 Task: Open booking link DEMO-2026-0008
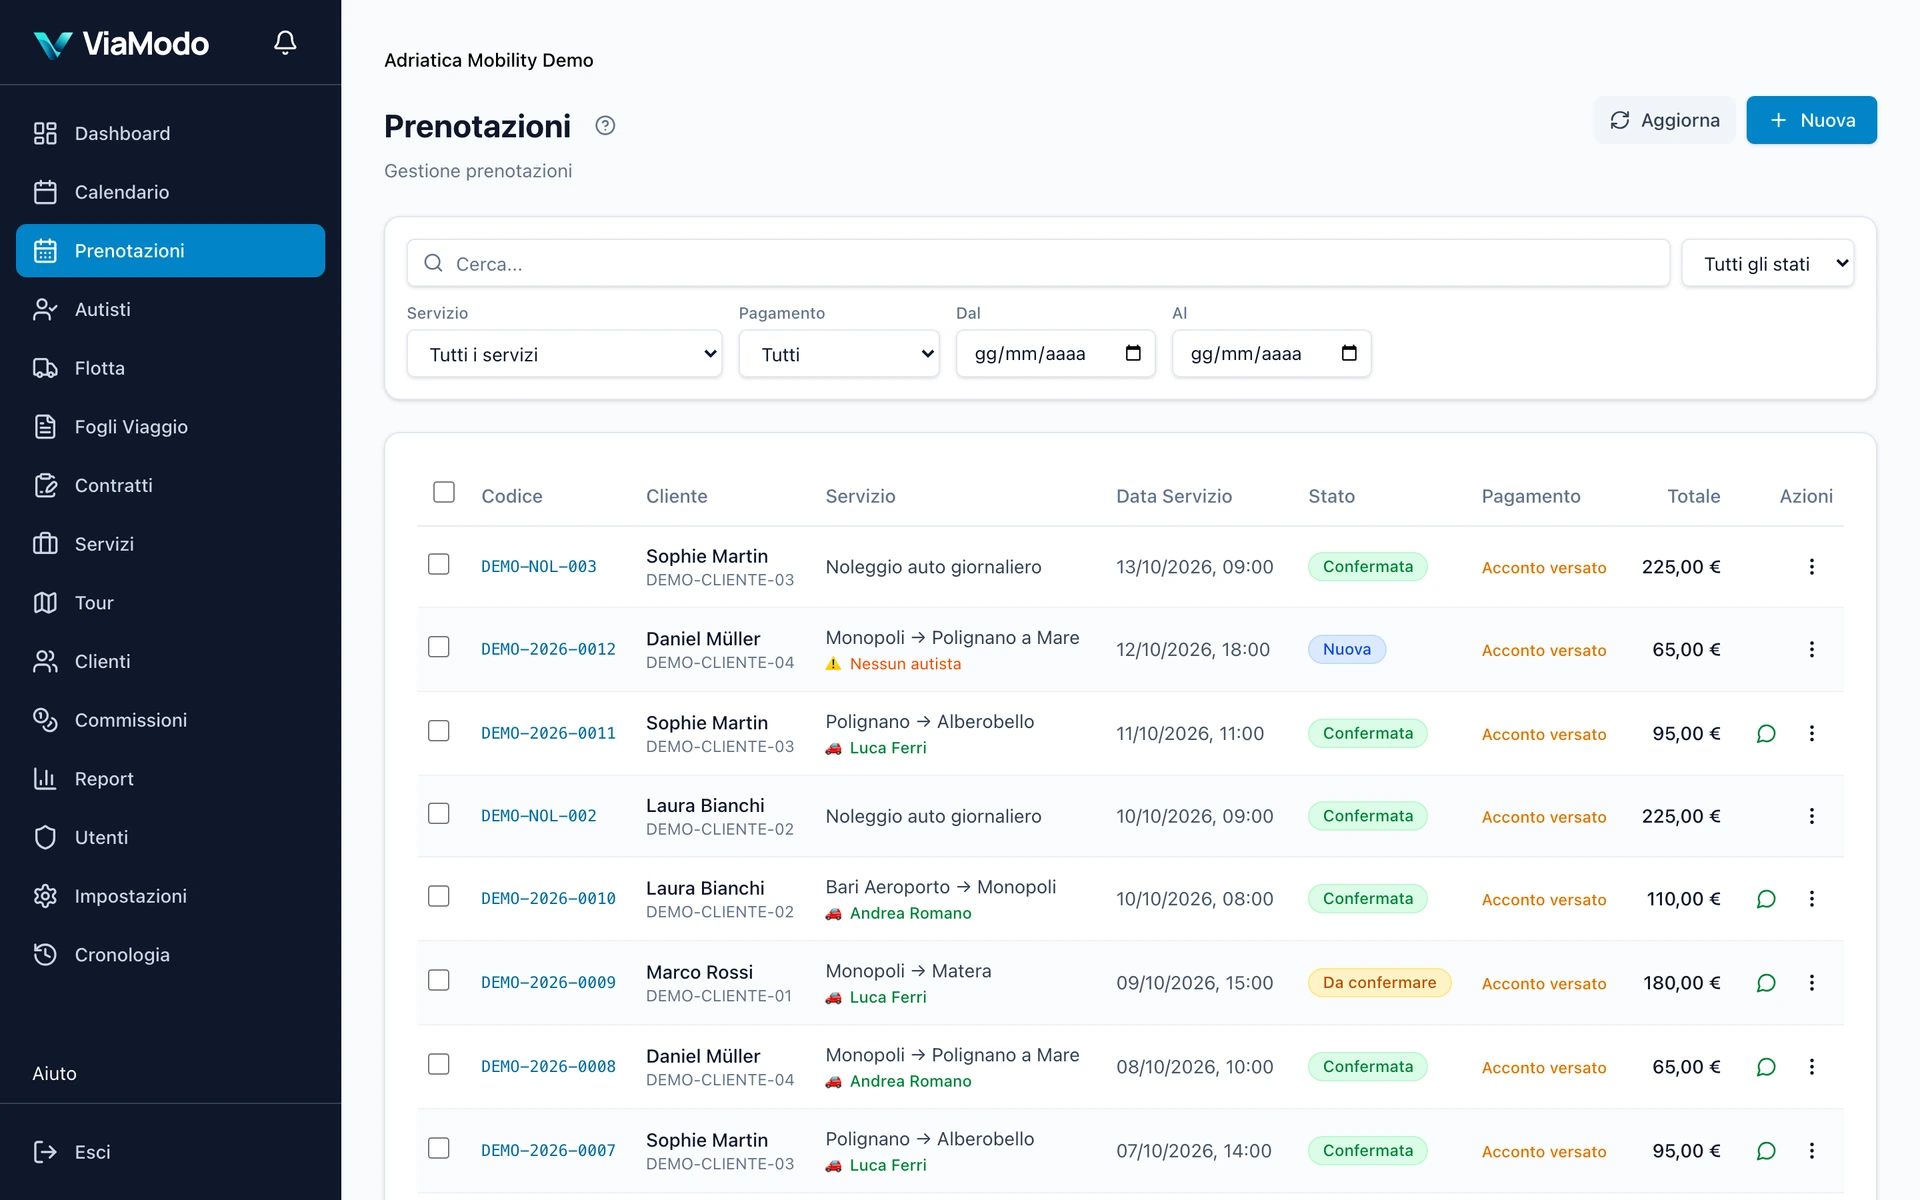pyautogui.click(x=548, y=1067)
